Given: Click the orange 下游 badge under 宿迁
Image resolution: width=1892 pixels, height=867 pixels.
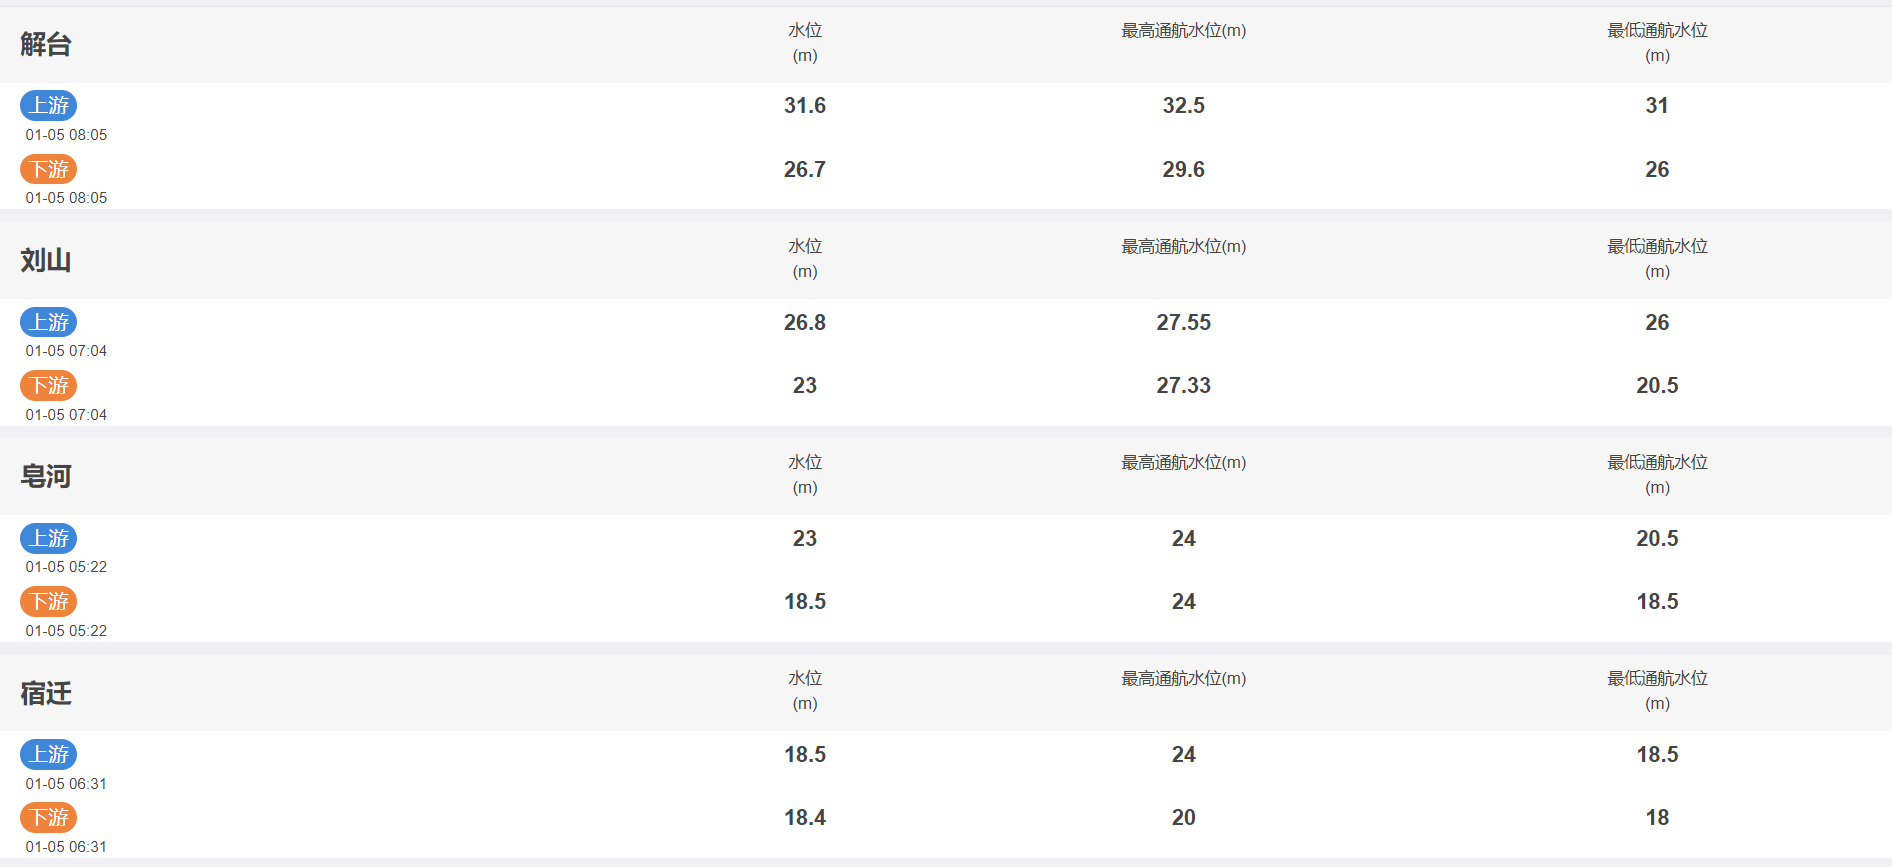Looking at the screenshot, I should (x=49, y=817).
